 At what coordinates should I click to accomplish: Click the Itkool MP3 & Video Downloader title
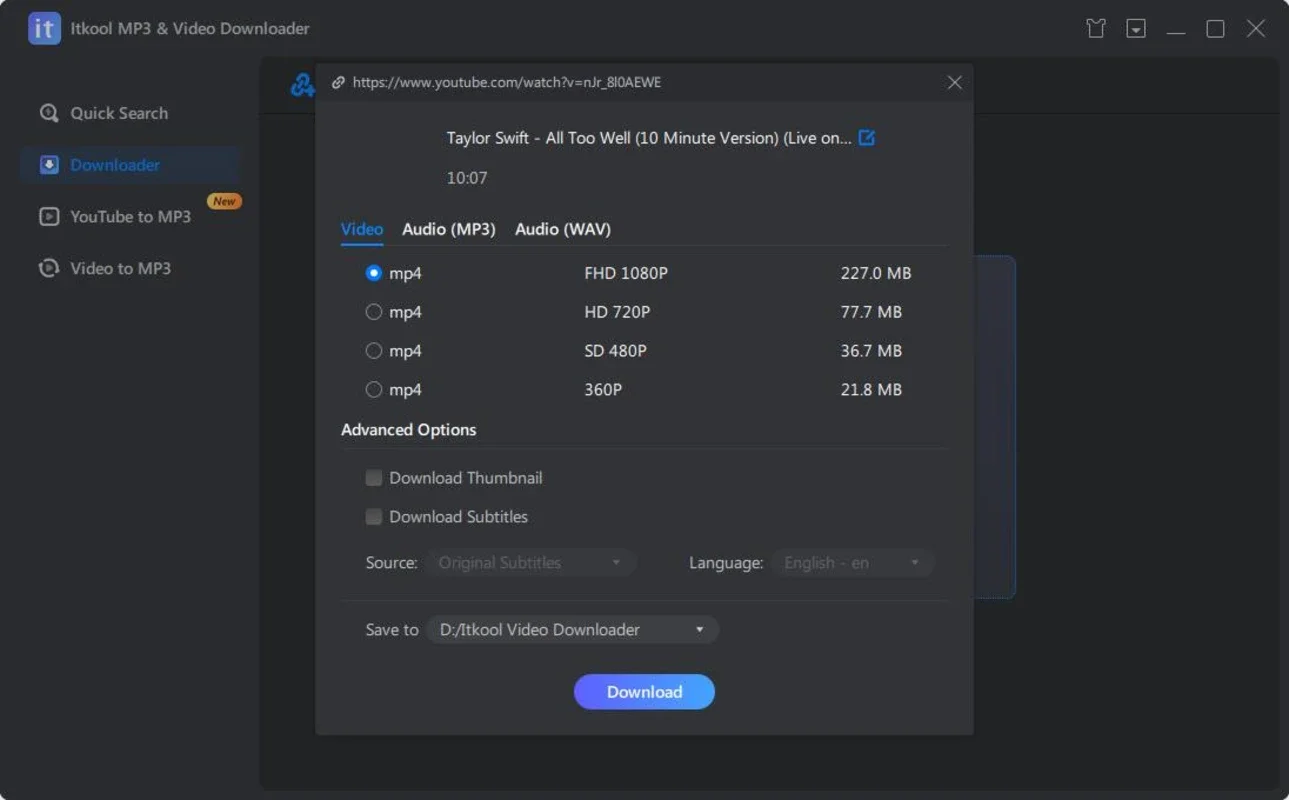[190, 29]
